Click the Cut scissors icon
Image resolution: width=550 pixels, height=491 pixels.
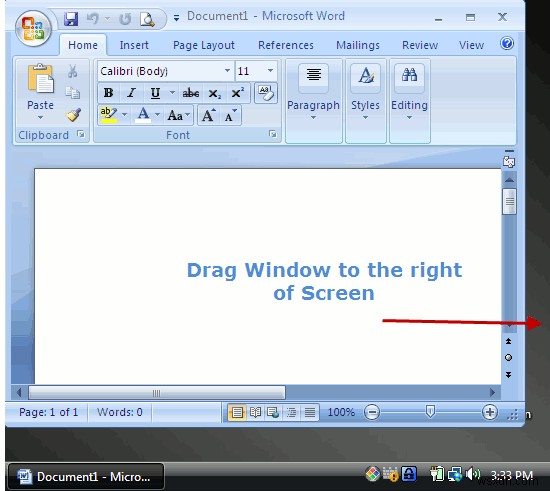click(x=73, y=71)
